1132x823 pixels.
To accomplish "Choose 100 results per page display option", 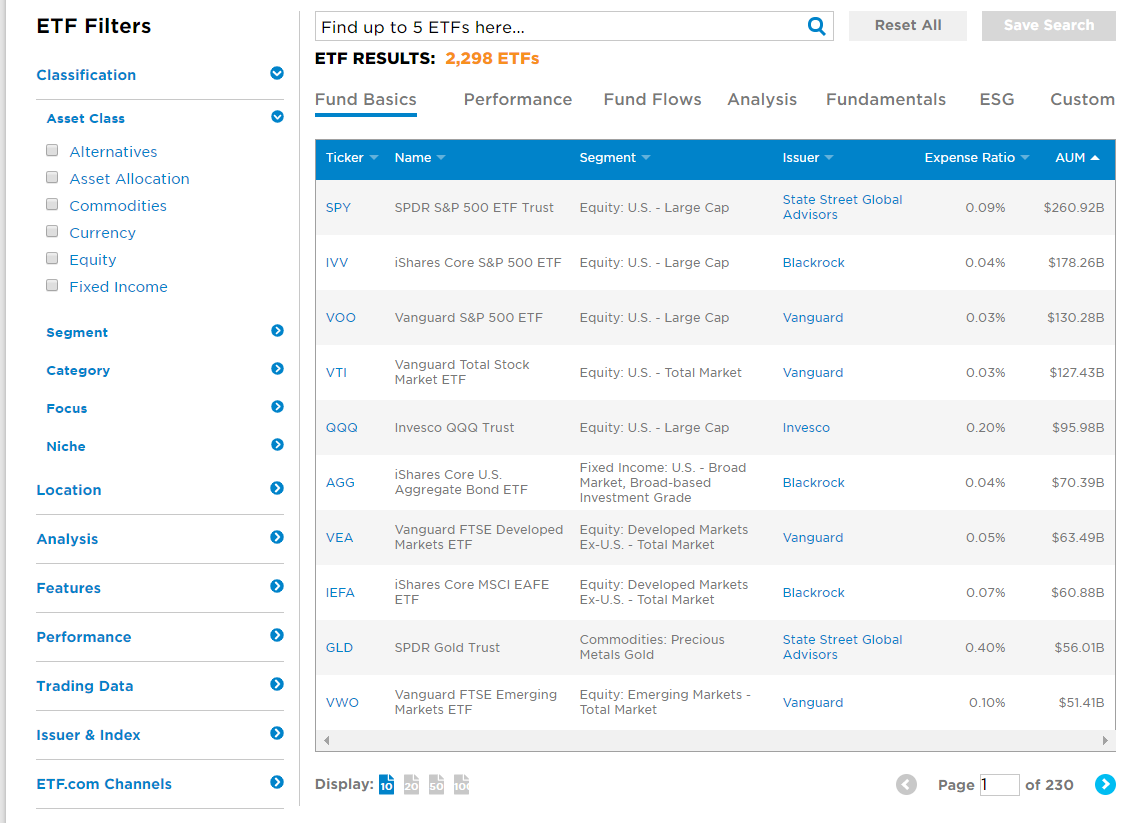I will click(x=461, y=785).
